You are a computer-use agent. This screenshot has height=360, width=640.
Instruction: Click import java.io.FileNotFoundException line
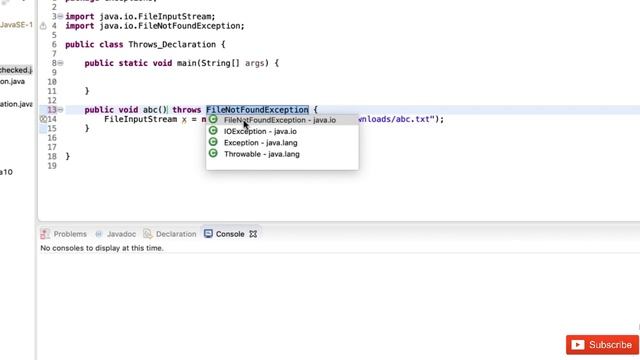tap(155, 26)
